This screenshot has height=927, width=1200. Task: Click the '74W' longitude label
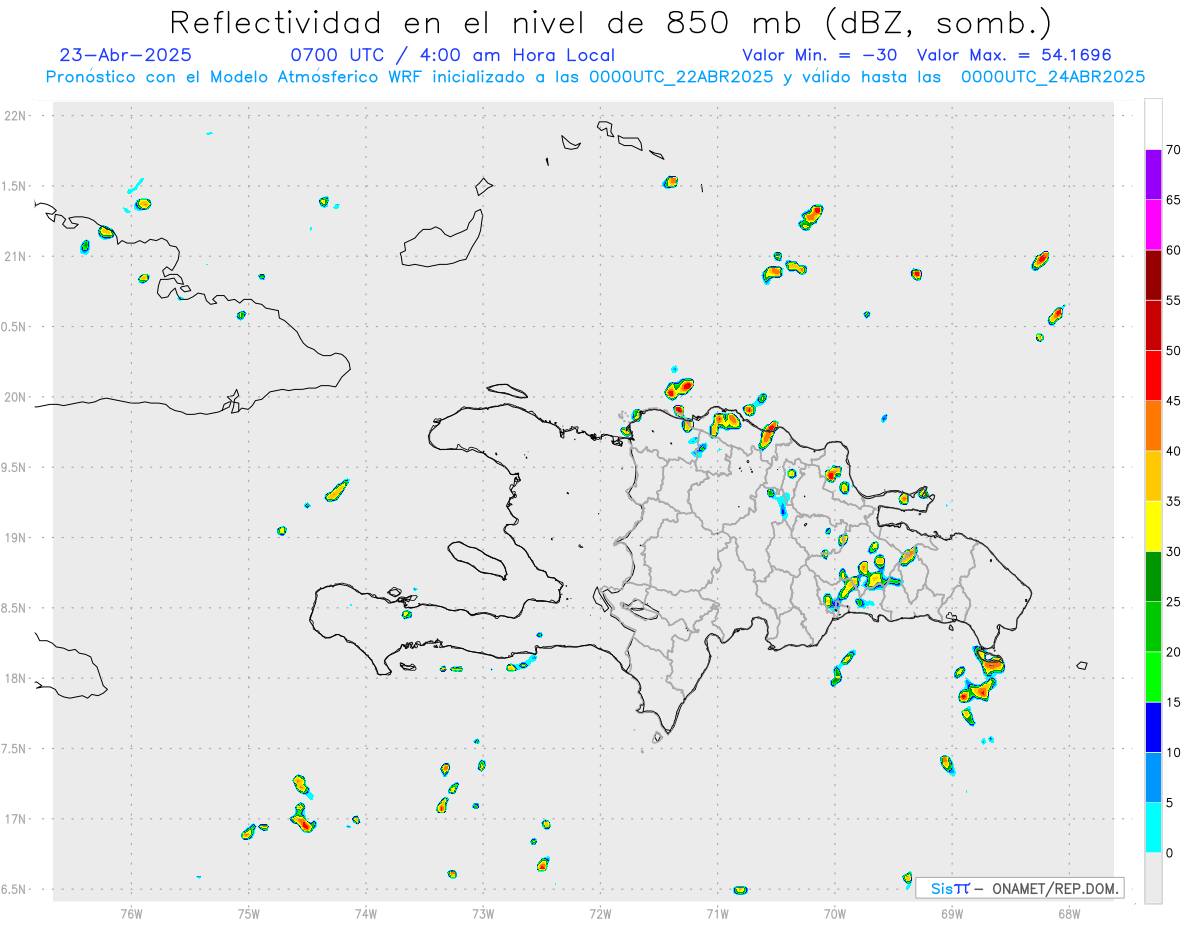(x=366, y=913)
